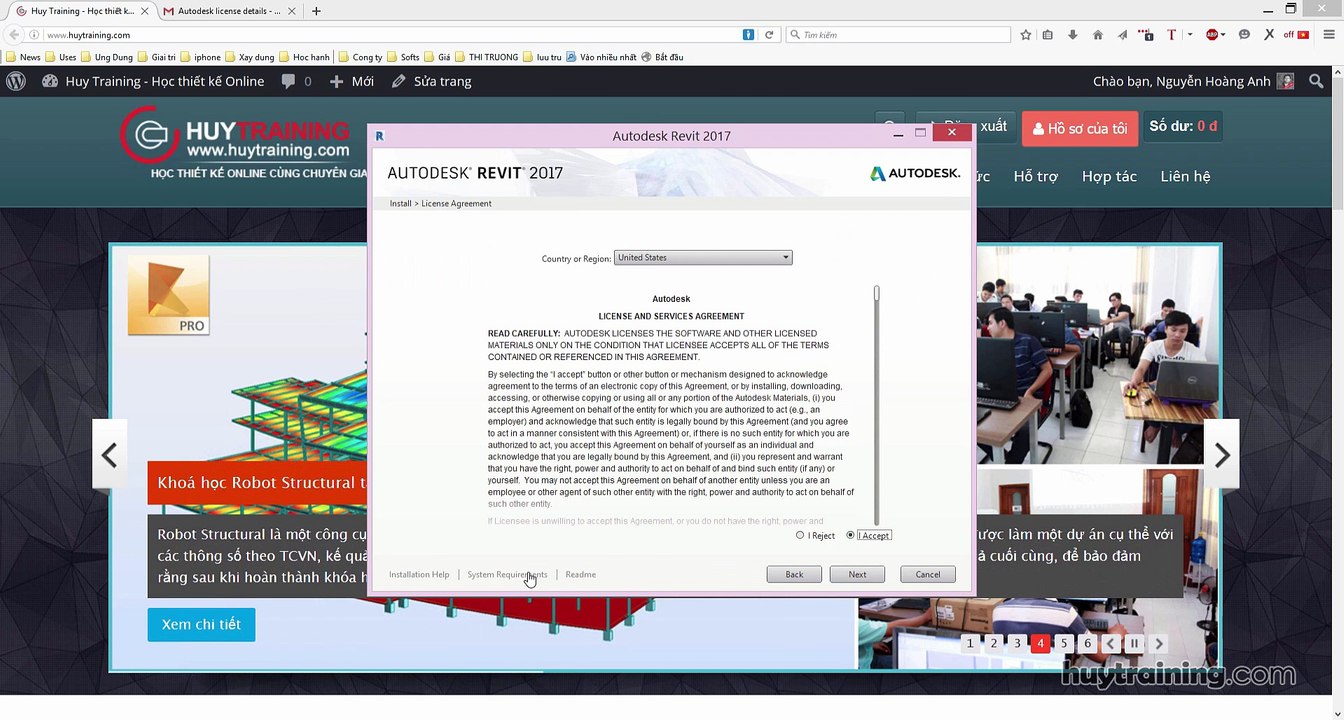The width and height of the screenshot is (1344, 720).
Task: Open the bookmarks library icon
Action: [x=1048, y=34]
